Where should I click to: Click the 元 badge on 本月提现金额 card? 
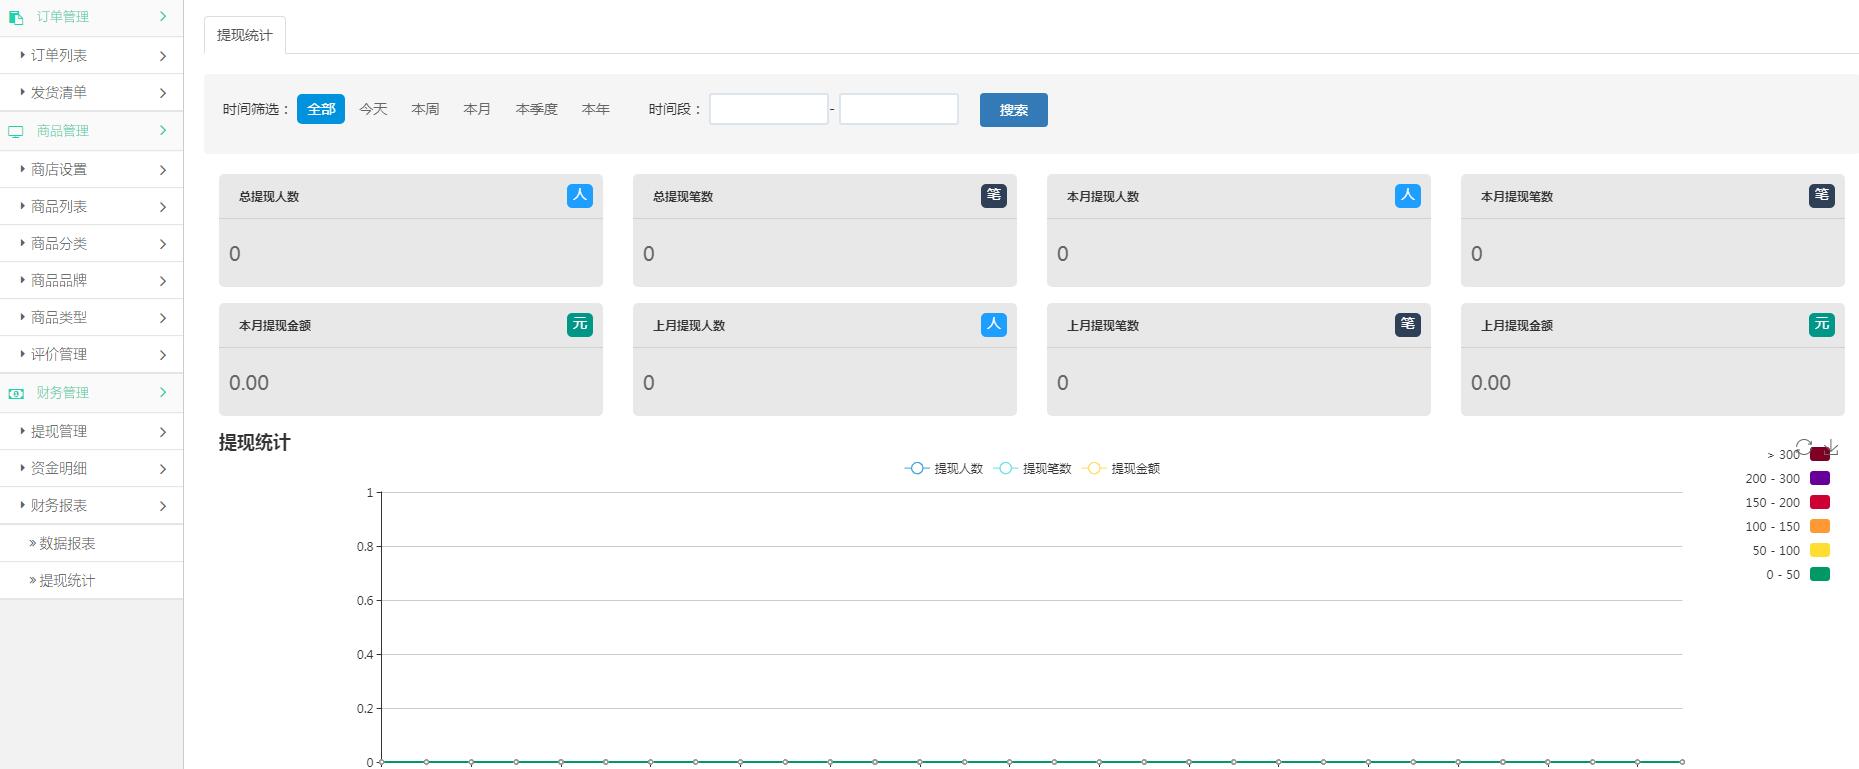(x=580, y=325)
